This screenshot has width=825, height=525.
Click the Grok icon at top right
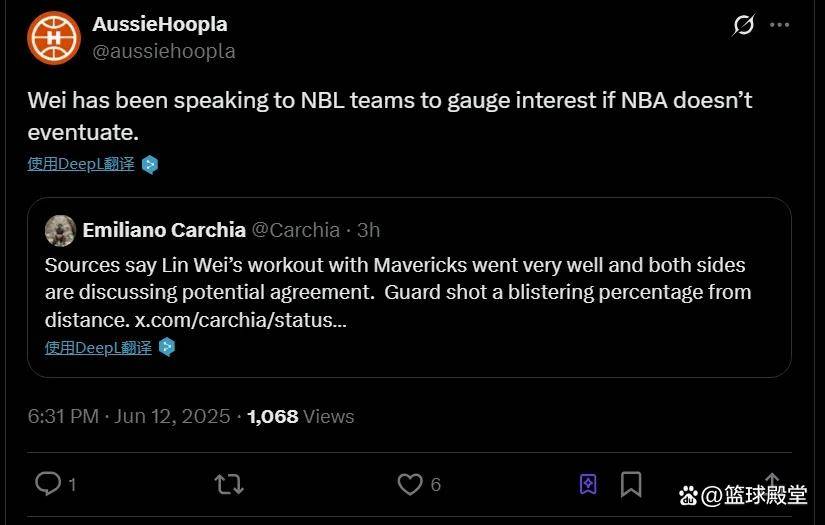743,25
